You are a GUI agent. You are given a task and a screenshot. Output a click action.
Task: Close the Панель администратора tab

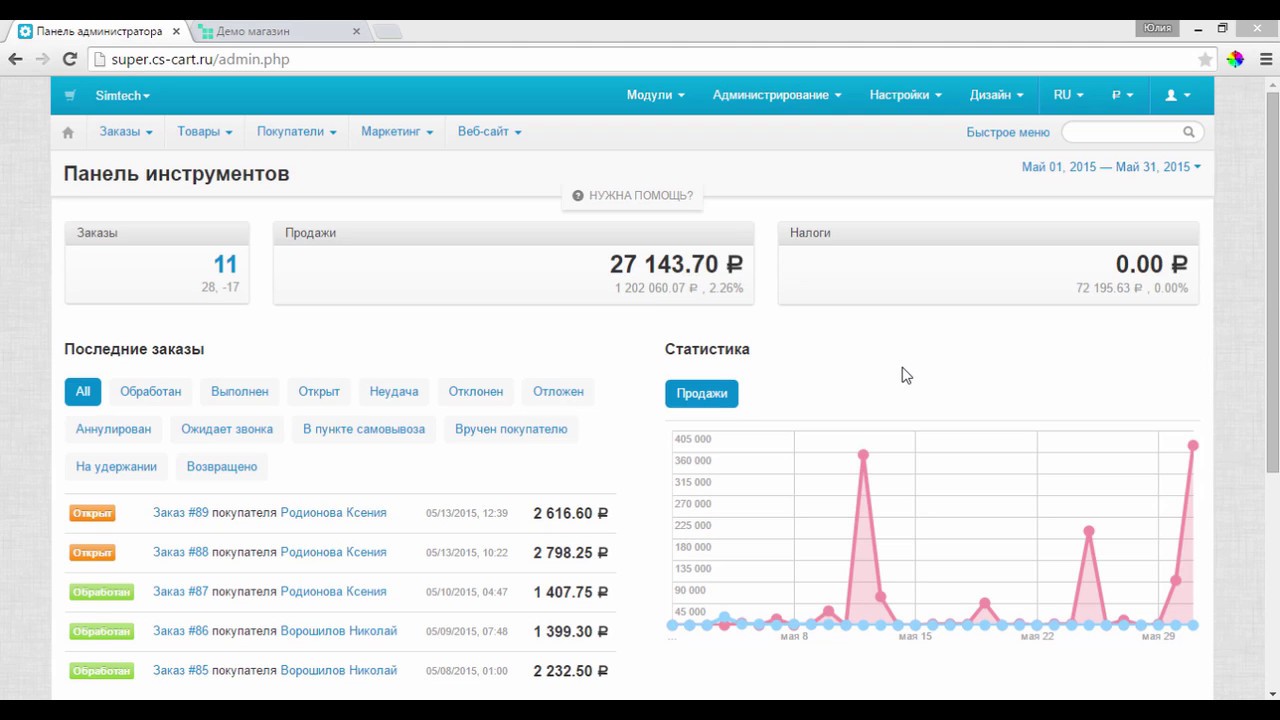(176, 31)
